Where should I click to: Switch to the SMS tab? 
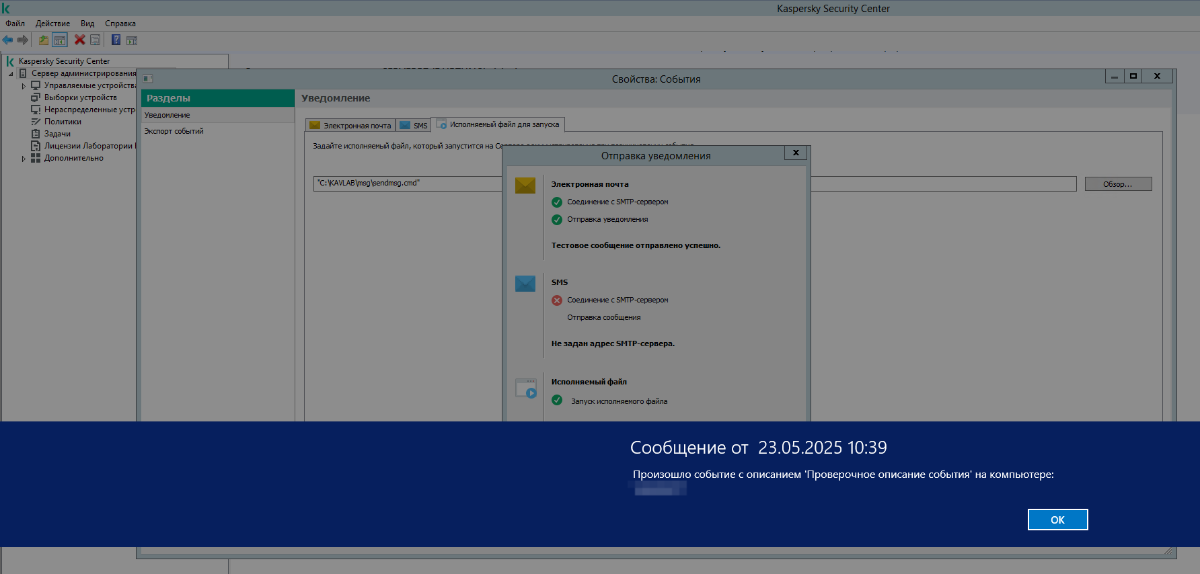[413, 125]
